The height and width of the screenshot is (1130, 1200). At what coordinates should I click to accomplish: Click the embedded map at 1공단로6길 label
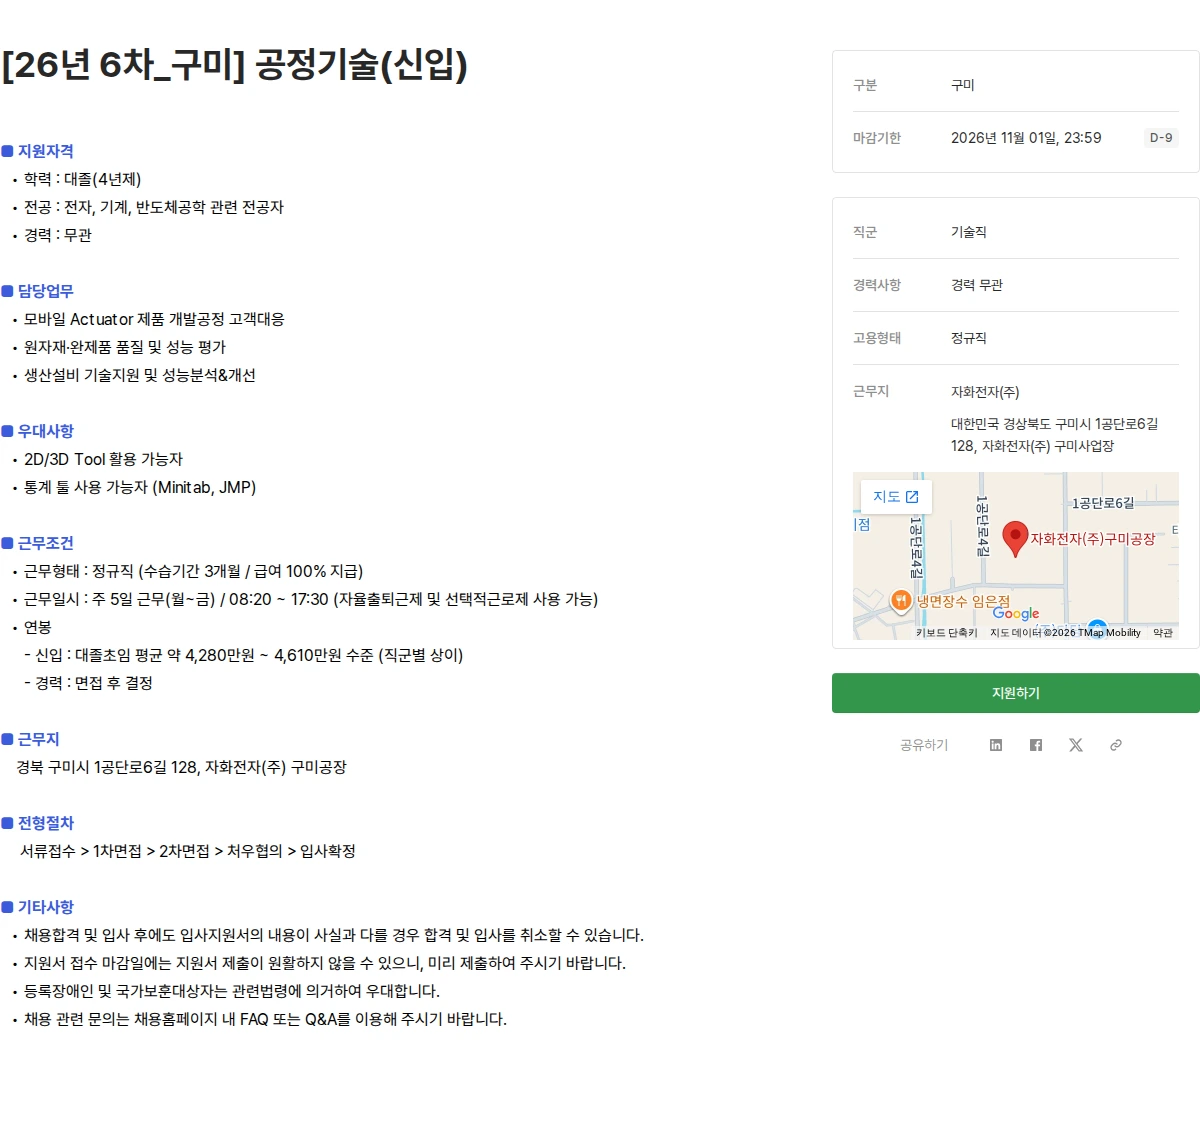[x=1103, y=503]
